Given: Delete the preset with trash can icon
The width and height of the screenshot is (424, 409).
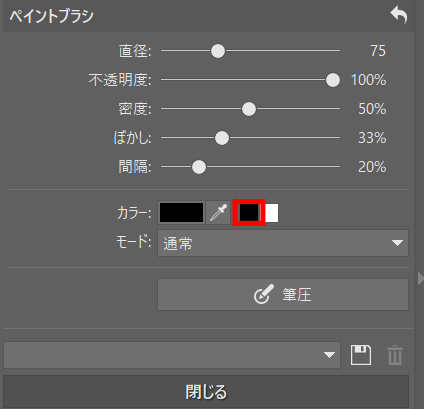Looking at the screenshot, I should tap(395, 355).
